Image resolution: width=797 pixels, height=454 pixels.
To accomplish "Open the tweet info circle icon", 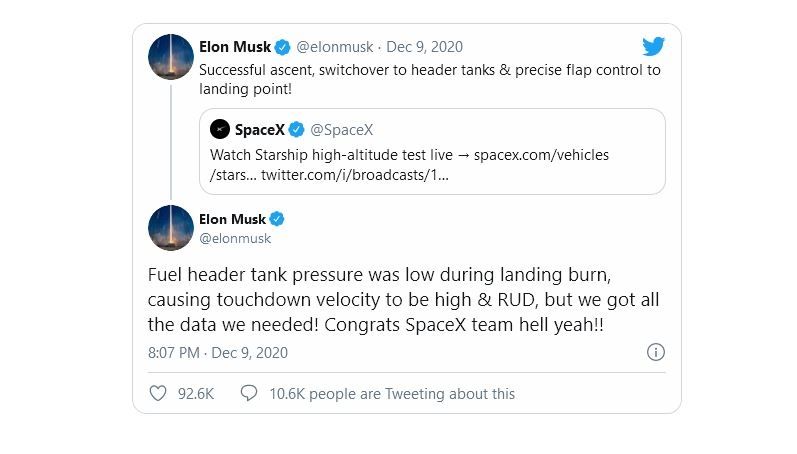I will click(x=655, y=352).
